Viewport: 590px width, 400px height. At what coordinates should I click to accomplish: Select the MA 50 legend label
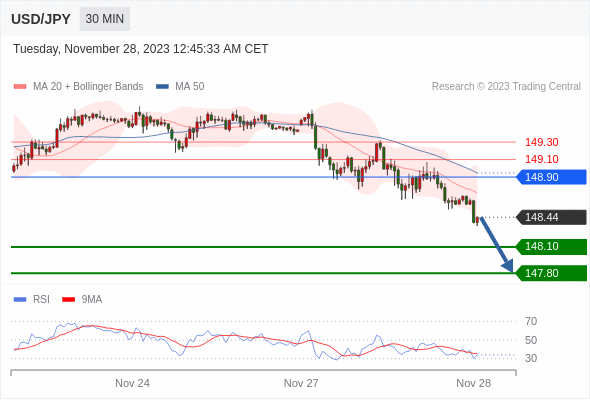click(x=190, y=87)
